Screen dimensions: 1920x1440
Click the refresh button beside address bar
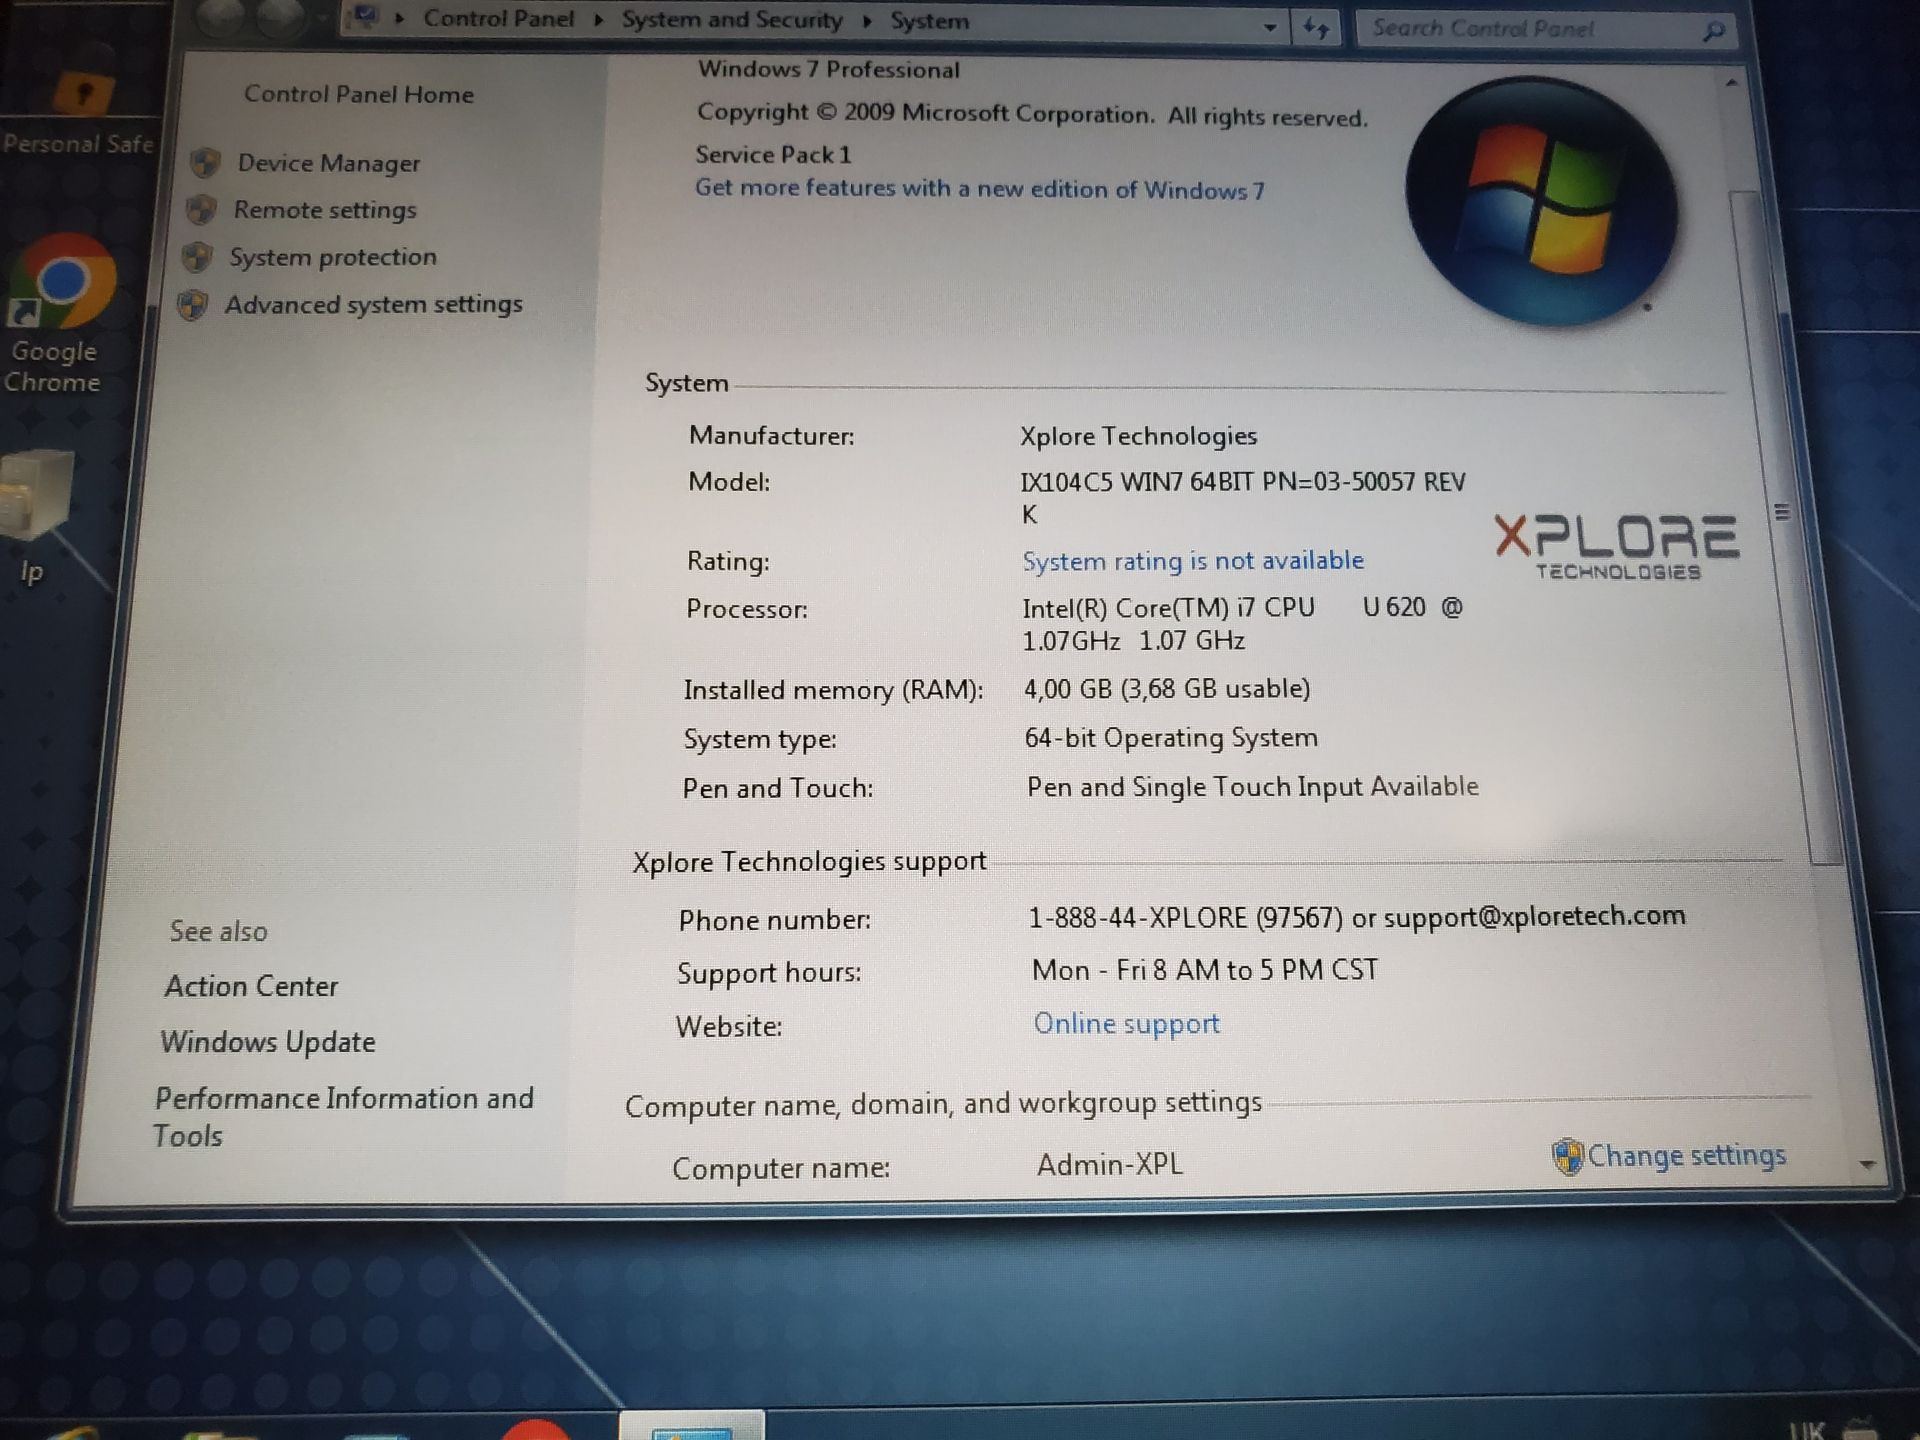(1316, 28)
